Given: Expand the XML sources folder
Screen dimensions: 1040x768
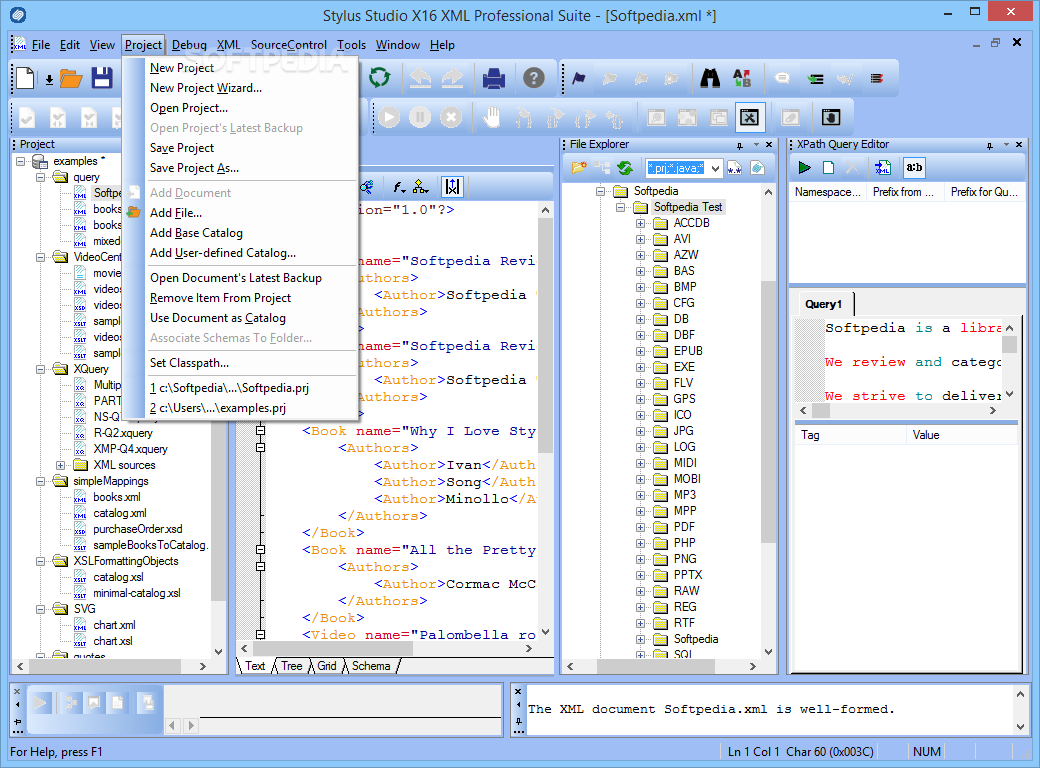Looking at the screenshot, I should tap(60, 465).
